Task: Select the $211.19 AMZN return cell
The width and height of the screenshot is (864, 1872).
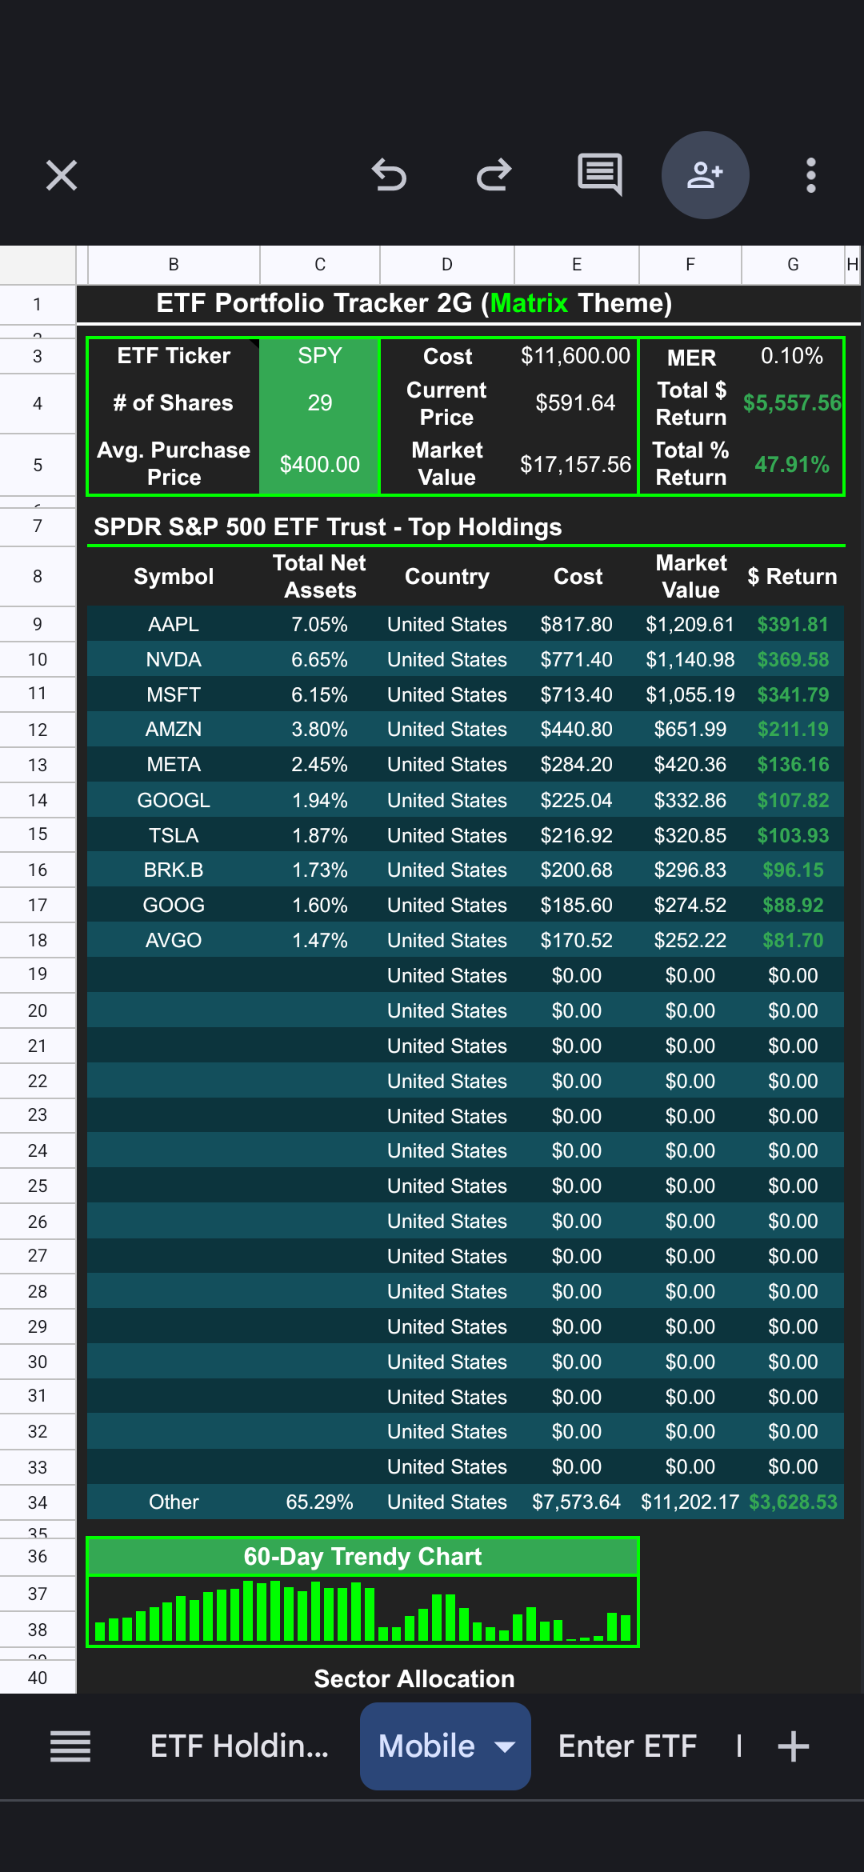Action: [x=793, y=730]
